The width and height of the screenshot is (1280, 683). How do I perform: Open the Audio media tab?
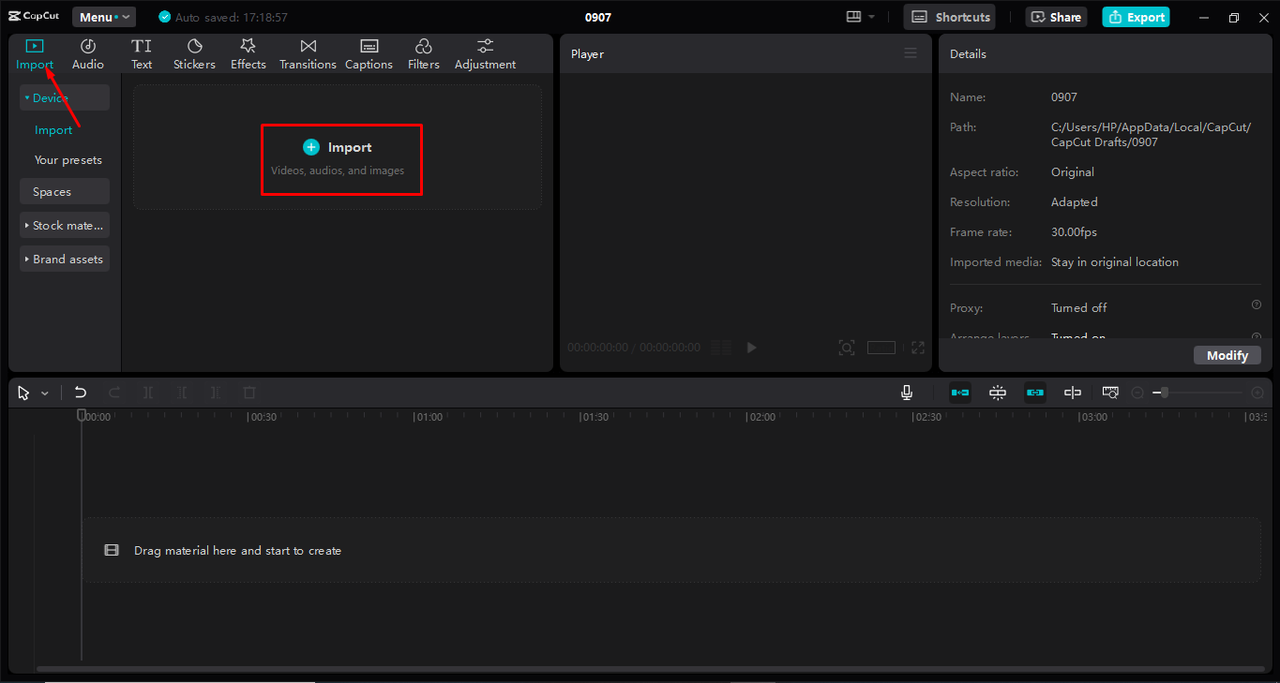tap(88, 54)
